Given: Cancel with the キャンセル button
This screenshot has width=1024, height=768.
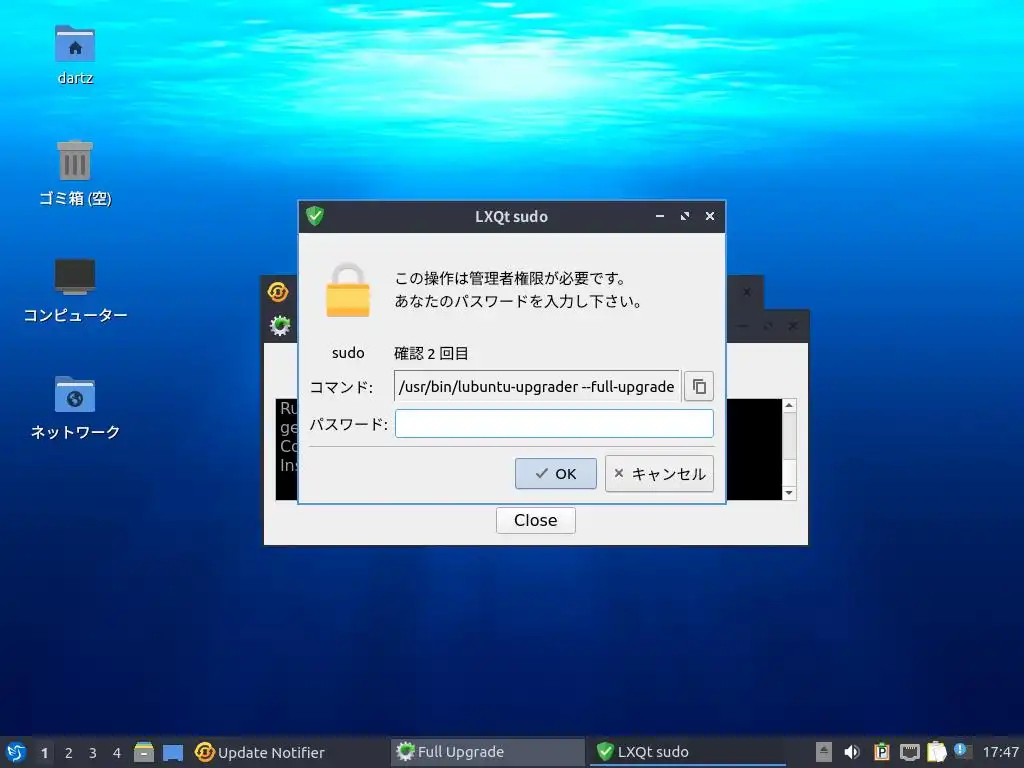Looking at the screenshot, I should 659,473.
